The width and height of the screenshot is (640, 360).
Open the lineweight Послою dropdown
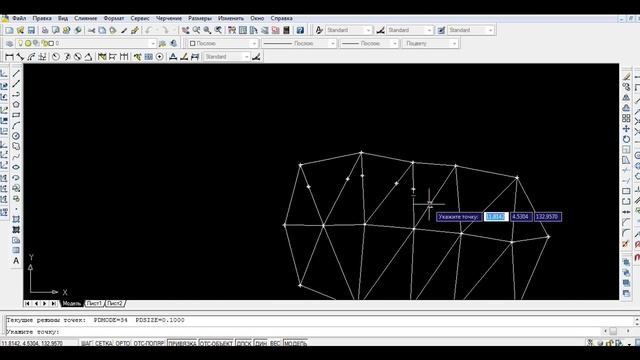point(369,43)
